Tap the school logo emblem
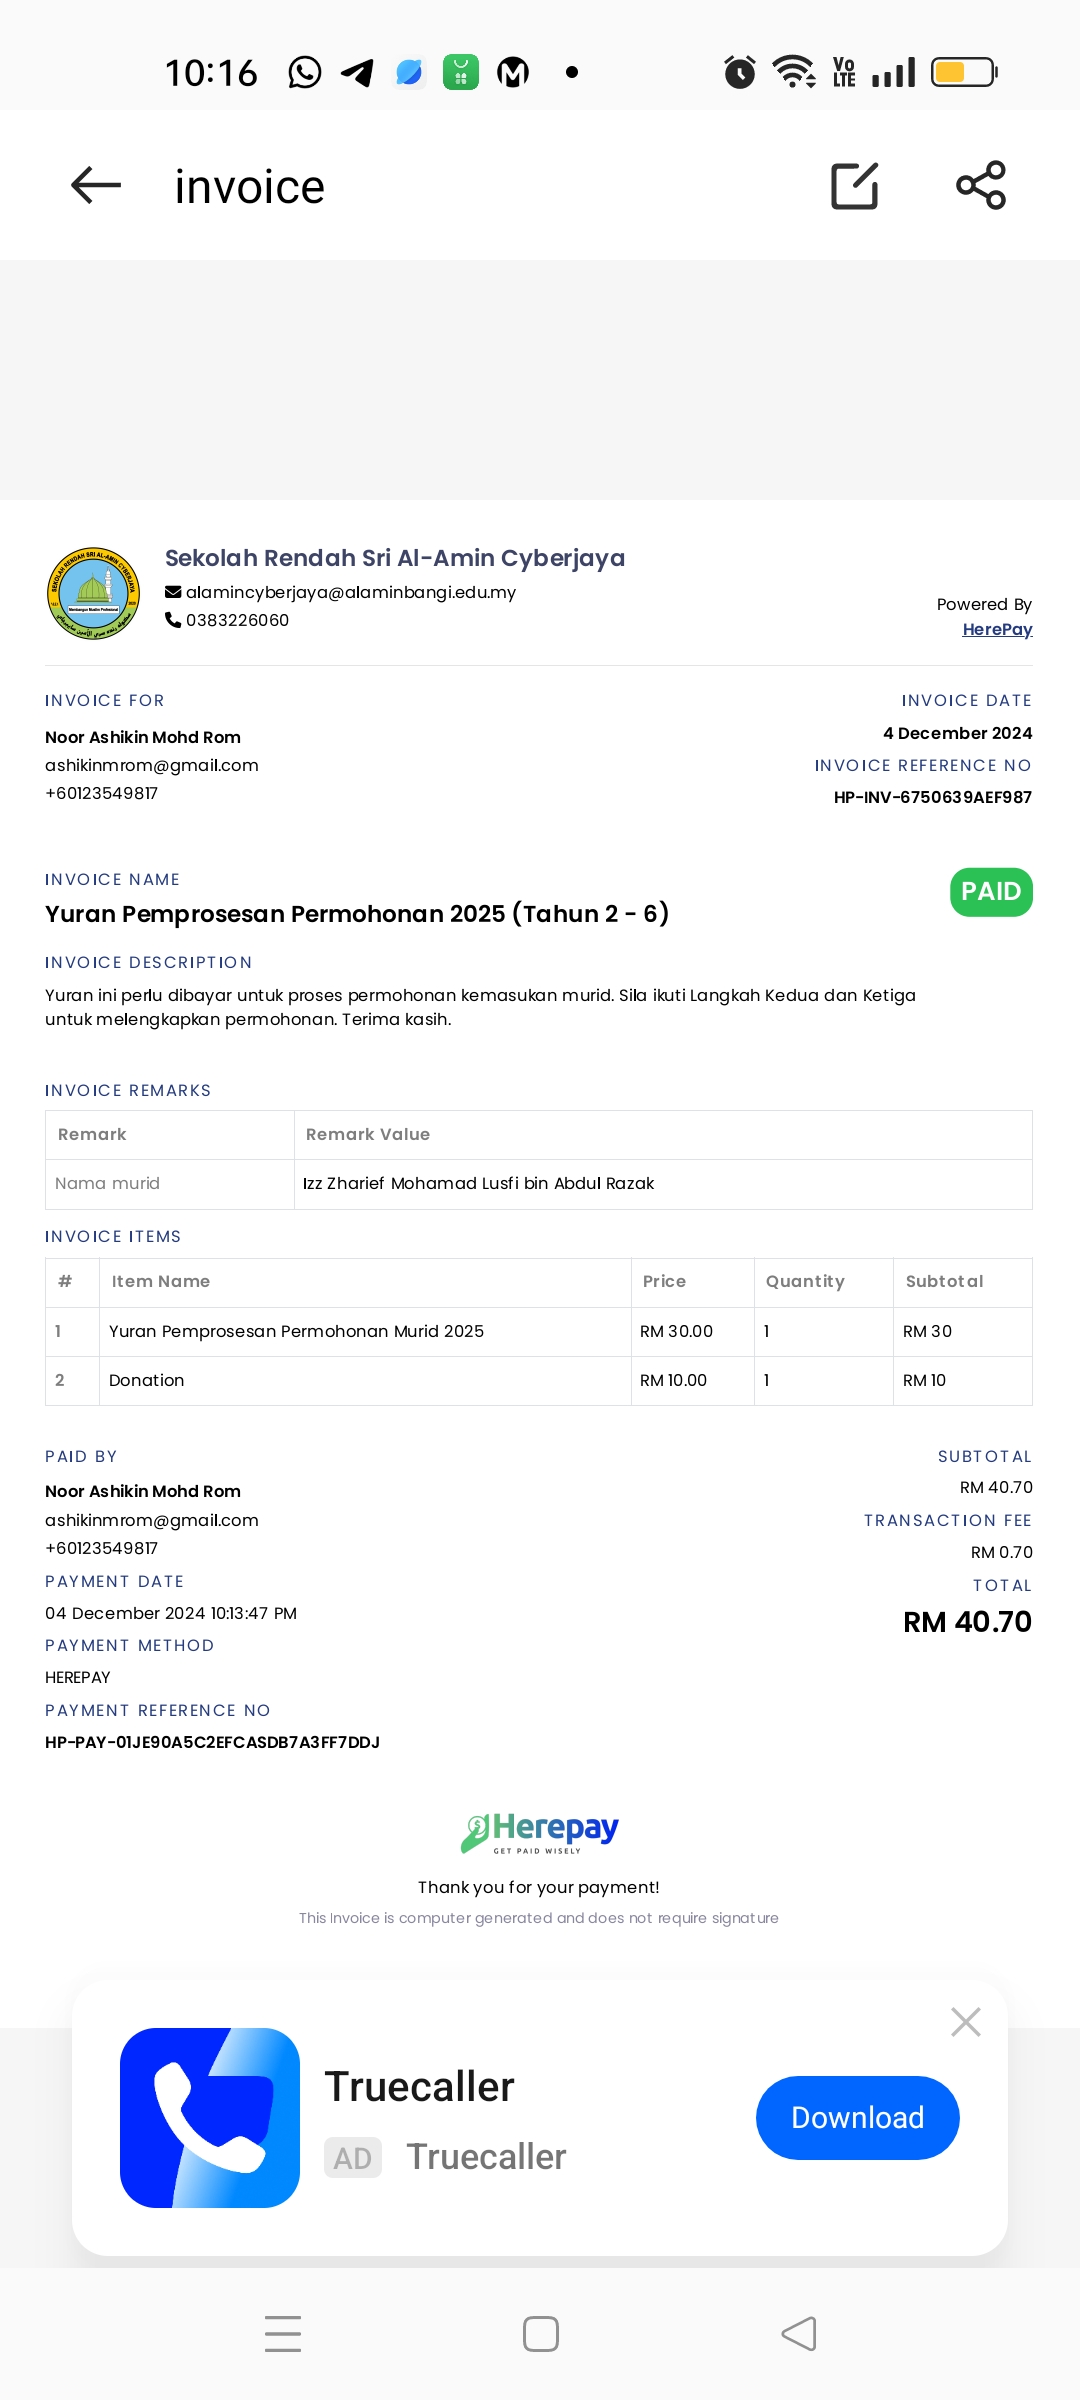 point(93,593)
